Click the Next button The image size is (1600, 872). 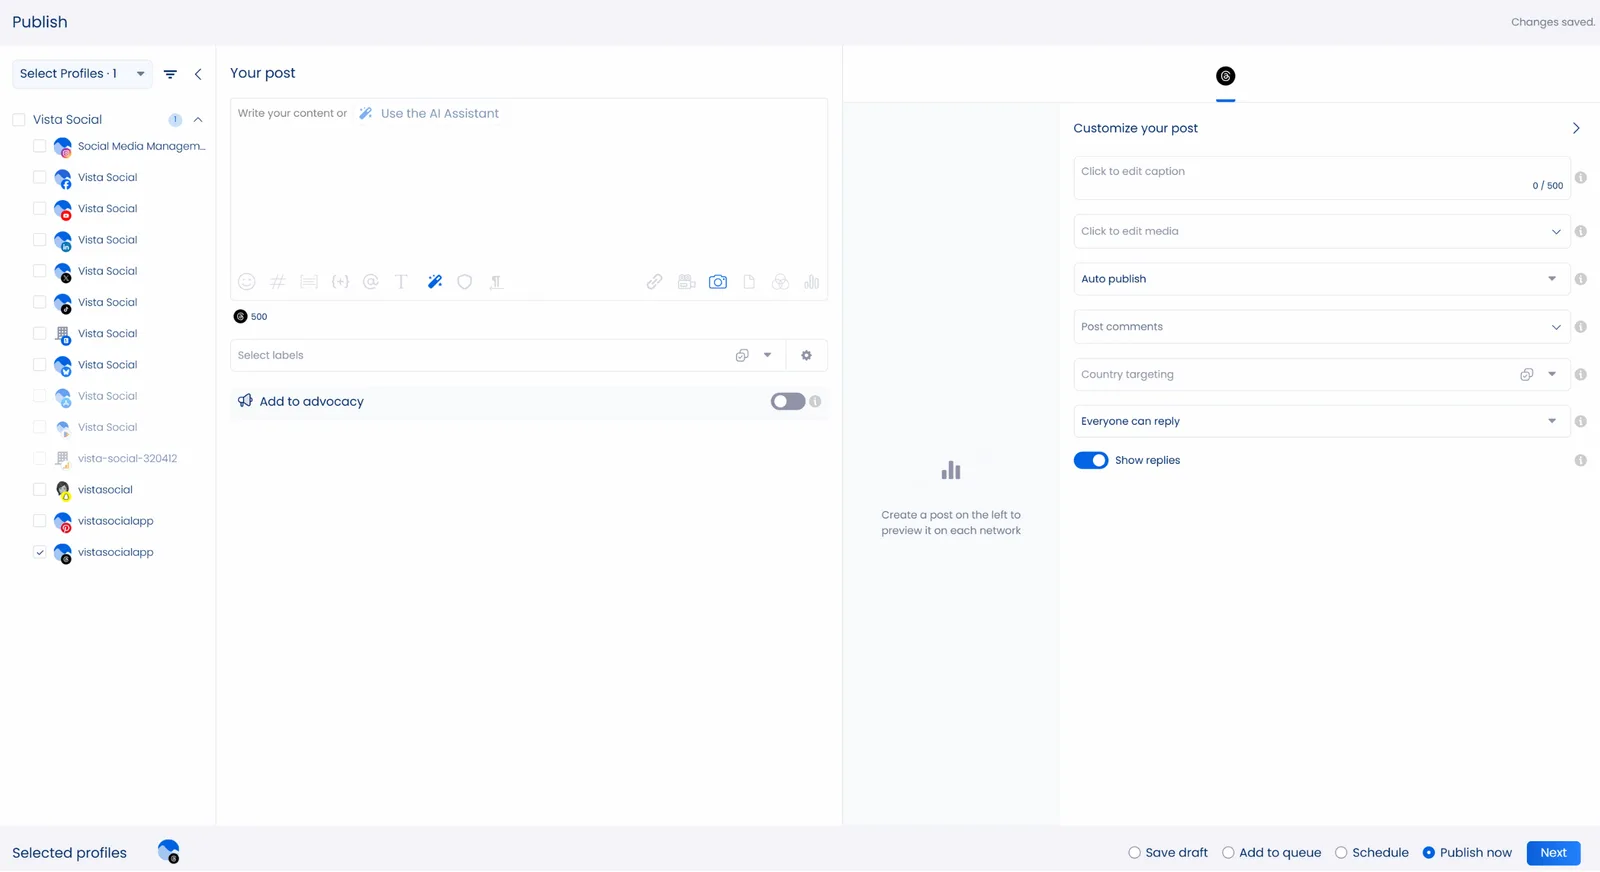tap(1552, 853)
